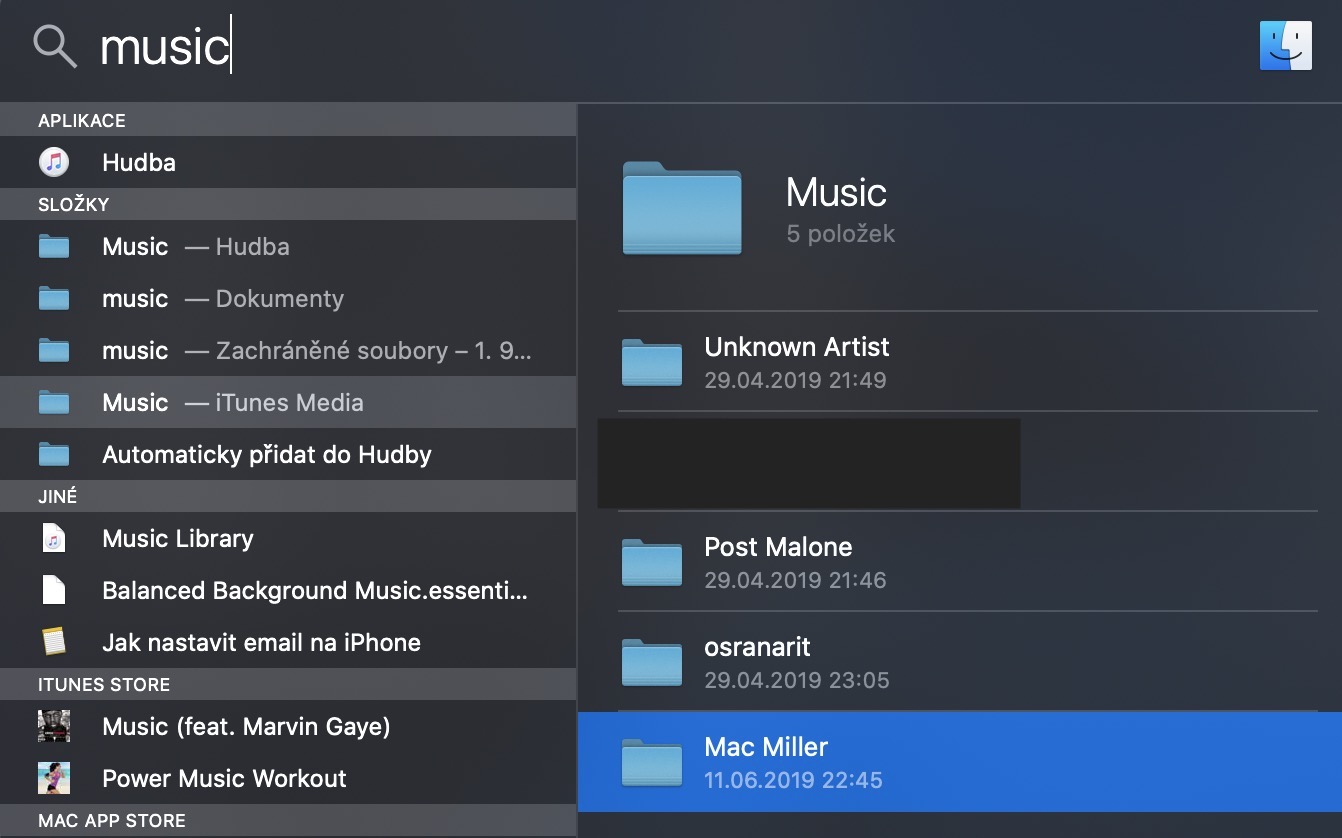This screenshot has width=1342, height=838.
Task: Click the Balanced Background Music document icon
Action: click(x=54, y=590)
